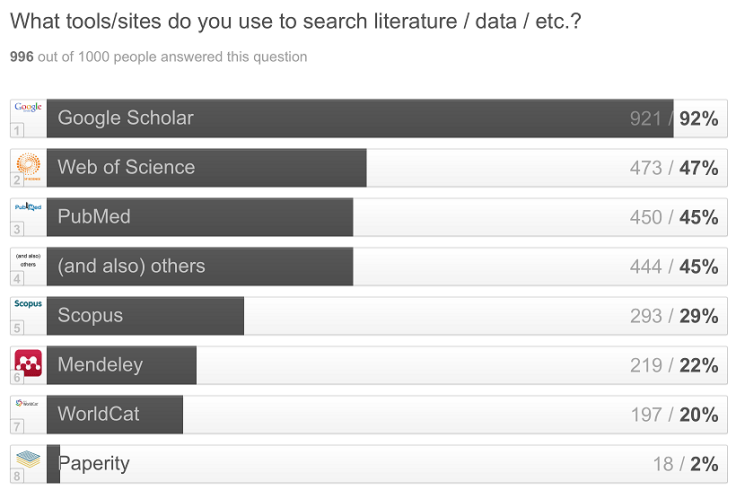Screen dimensions: 736x490
Task: Click the 473 / 47% result value
Action: 673,168
